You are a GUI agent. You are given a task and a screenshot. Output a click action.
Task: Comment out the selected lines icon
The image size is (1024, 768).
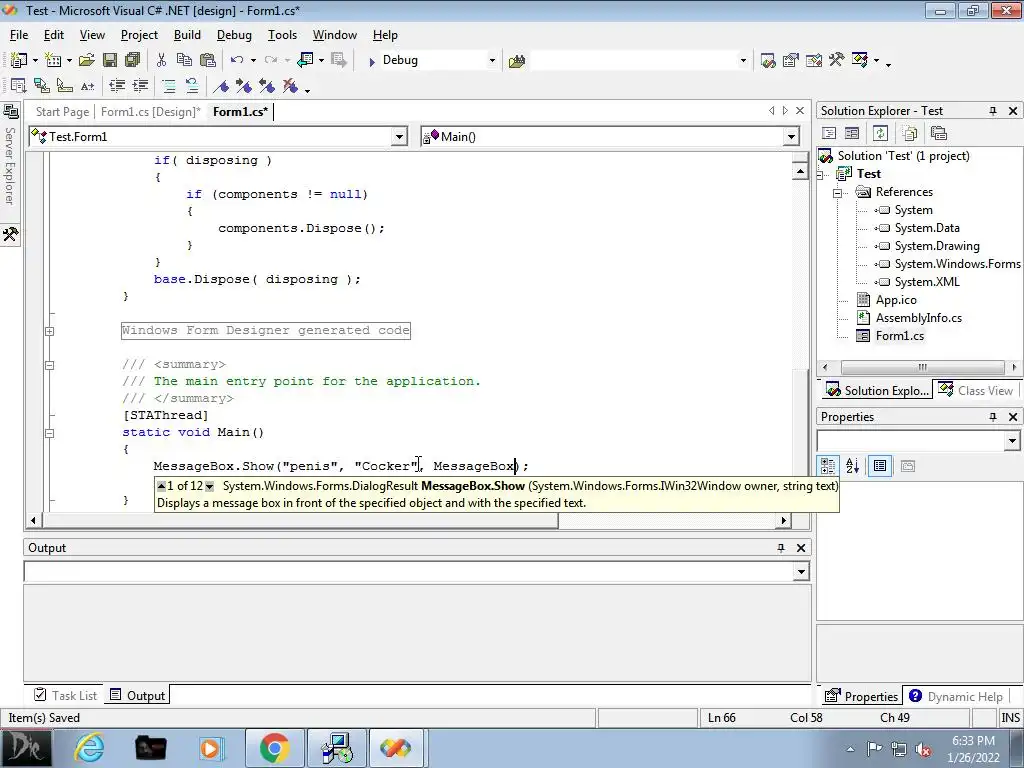click(x=168, y=86)
